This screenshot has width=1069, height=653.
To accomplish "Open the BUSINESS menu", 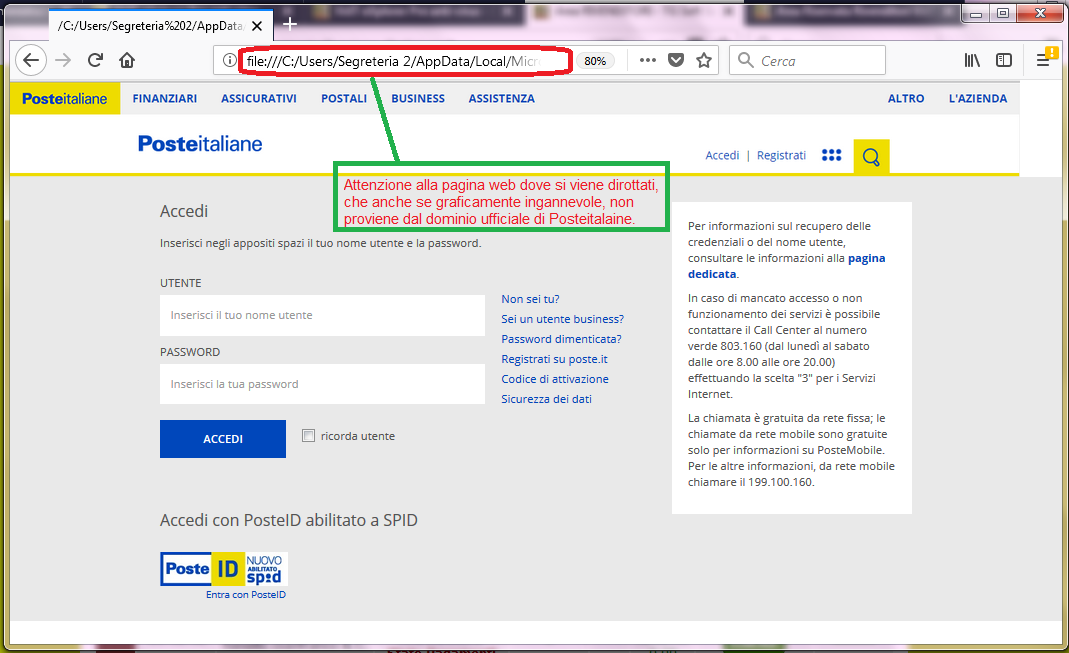I will pyautogui.click(x=418, y=99).
